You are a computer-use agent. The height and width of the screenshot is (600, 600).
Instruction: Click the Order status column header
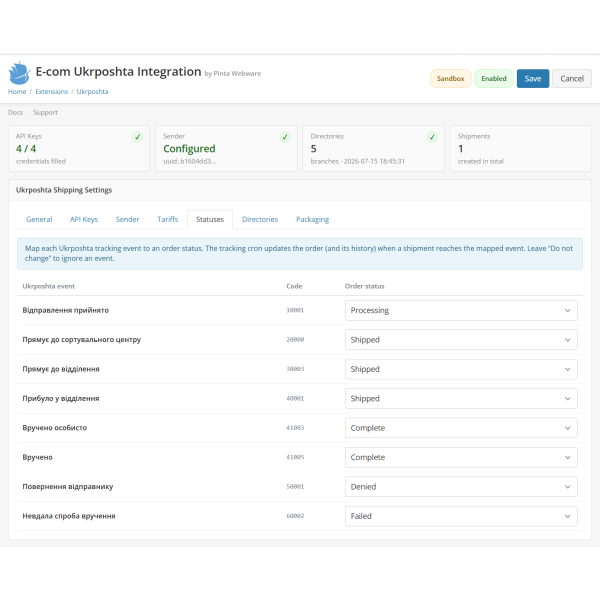click(364, 286)
